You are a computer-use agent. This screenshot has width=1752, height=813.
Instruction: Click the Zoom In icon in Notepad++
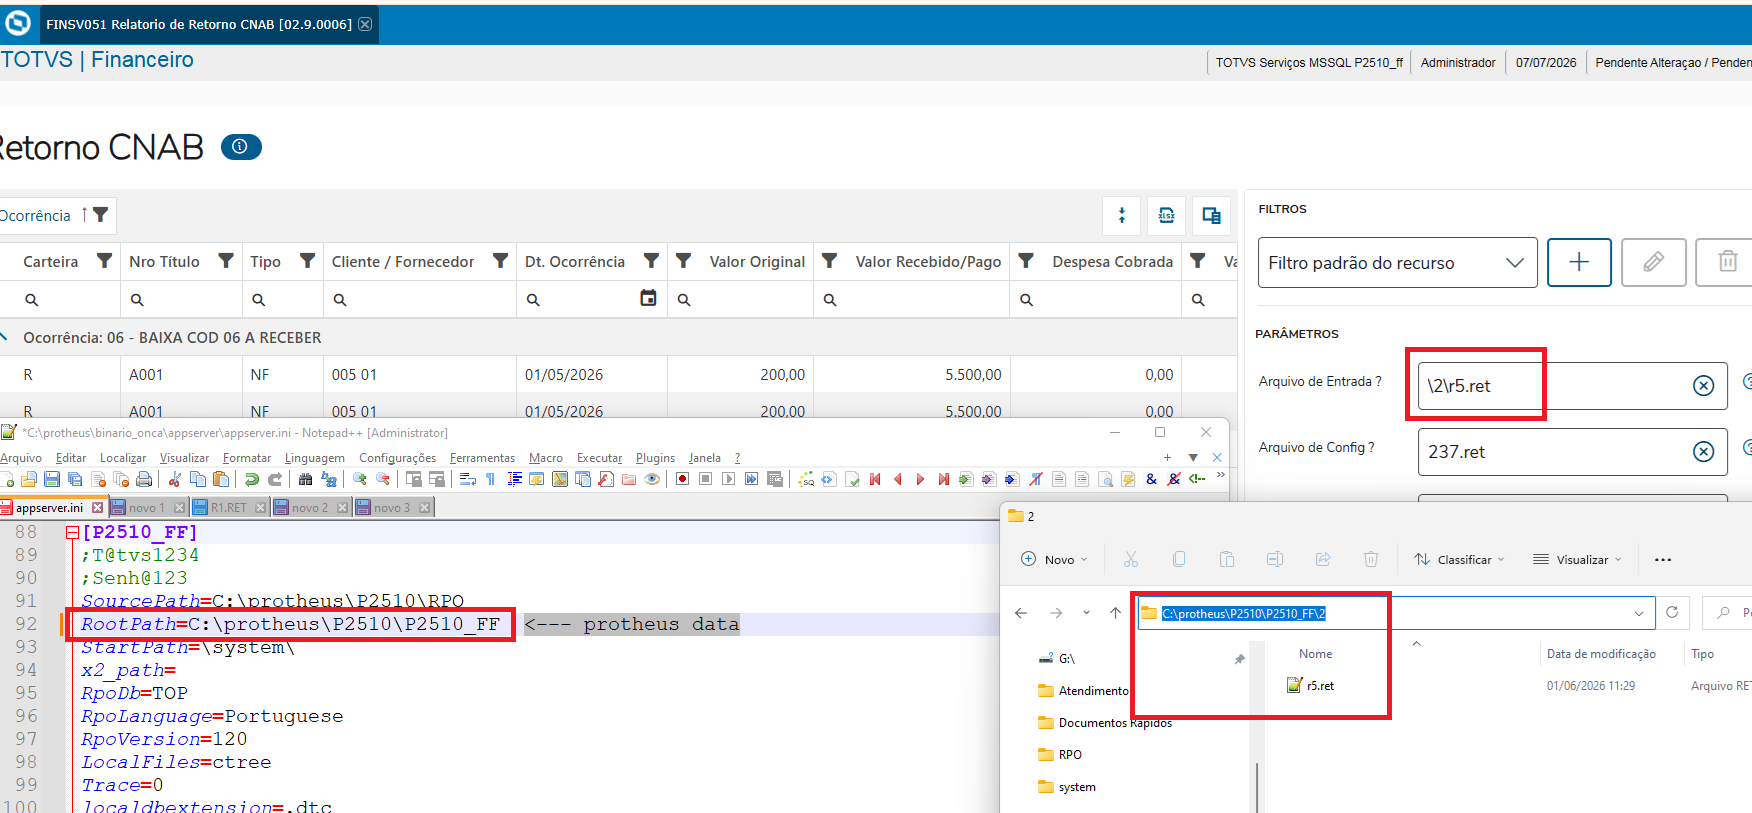[x=360, y=479]
